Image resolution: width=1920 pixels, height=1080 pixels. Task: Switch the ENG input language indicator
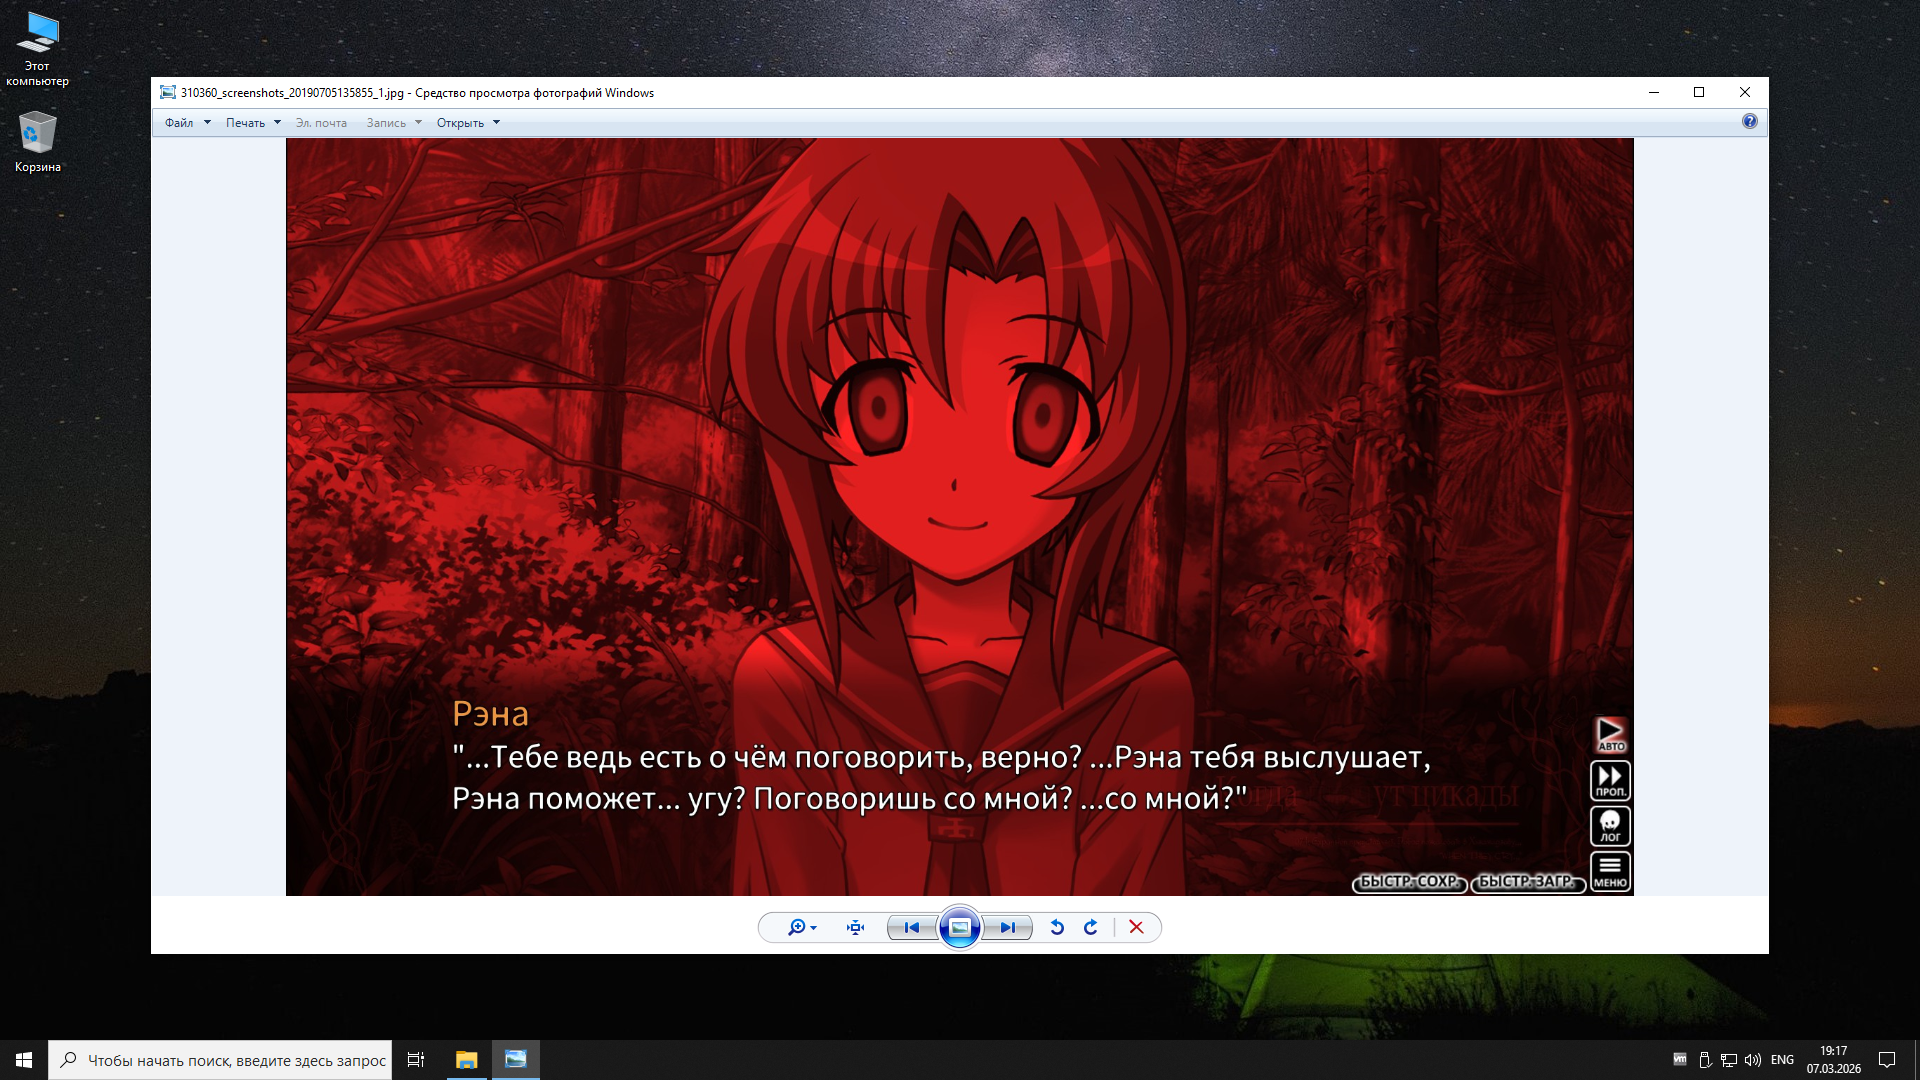pyautogui.click(x=1782, y=1060)
